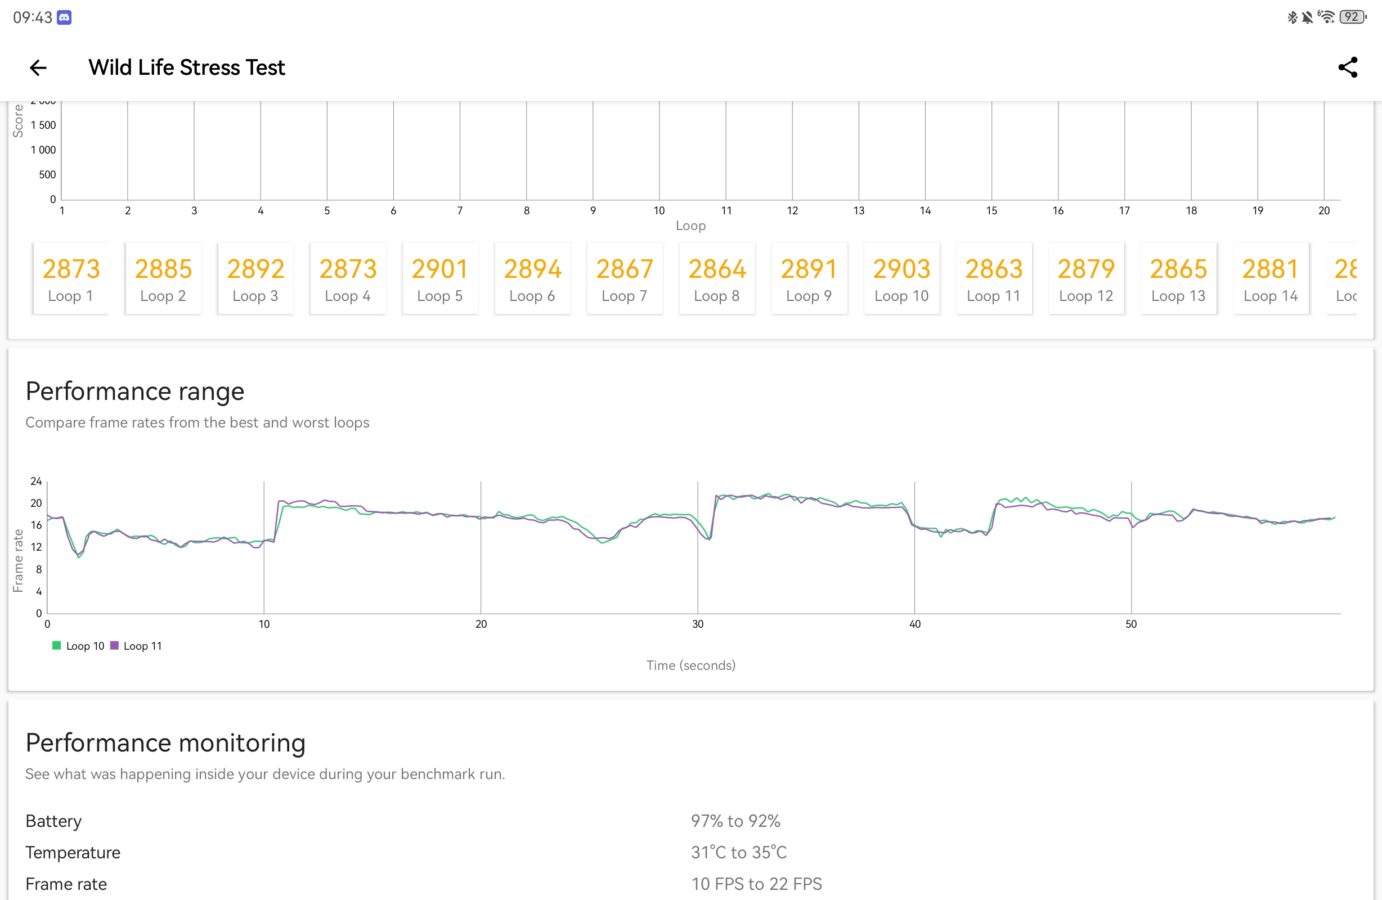Screen dimensions: 1382x900
Task: Open the Loop 10 score card 2903
Action: tap(901, 279)
